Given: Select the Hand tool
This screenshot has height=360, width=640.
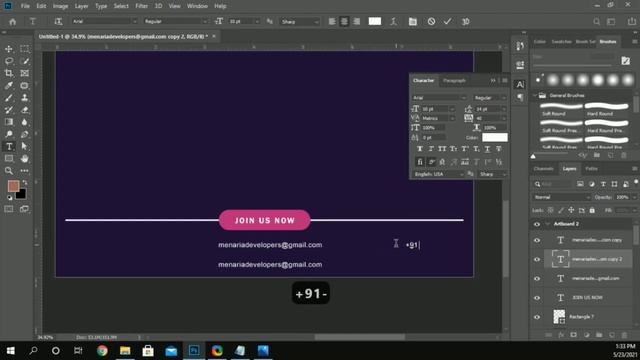Looking at the screenshot, I should tap(24, 158).
